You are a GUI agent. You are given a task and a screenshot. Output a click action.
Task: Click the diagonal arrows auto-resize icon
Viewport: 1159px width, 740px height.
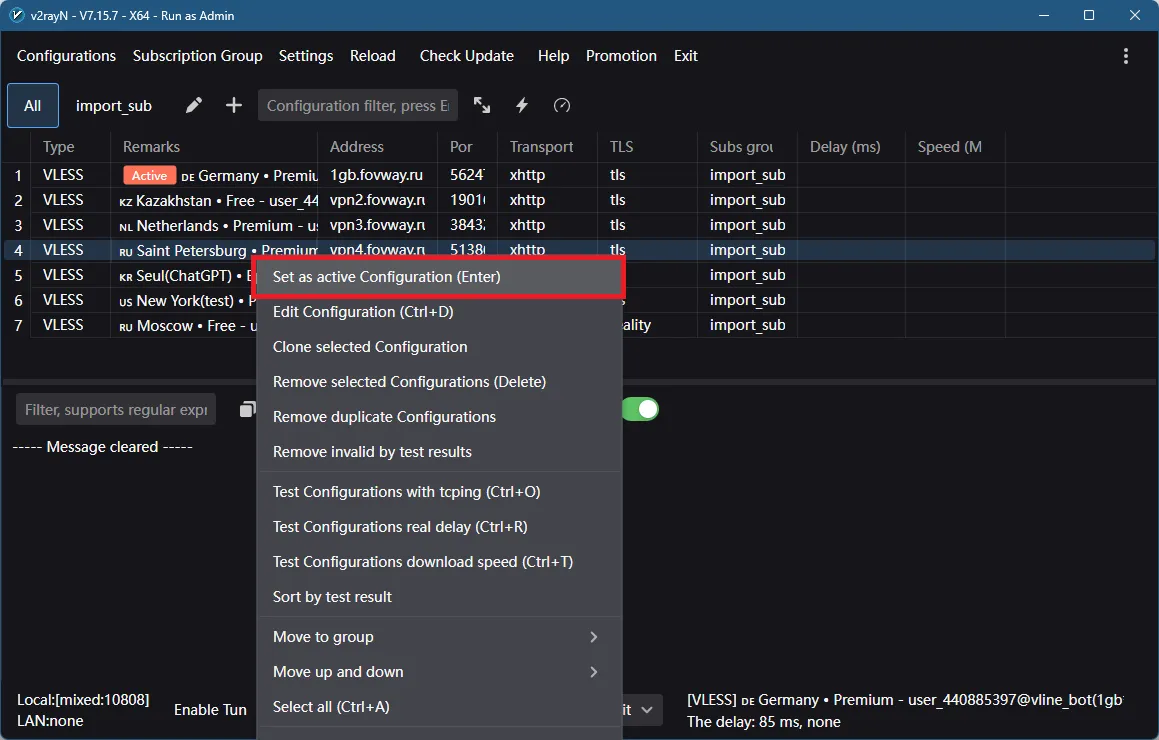(x=482, y=106)
